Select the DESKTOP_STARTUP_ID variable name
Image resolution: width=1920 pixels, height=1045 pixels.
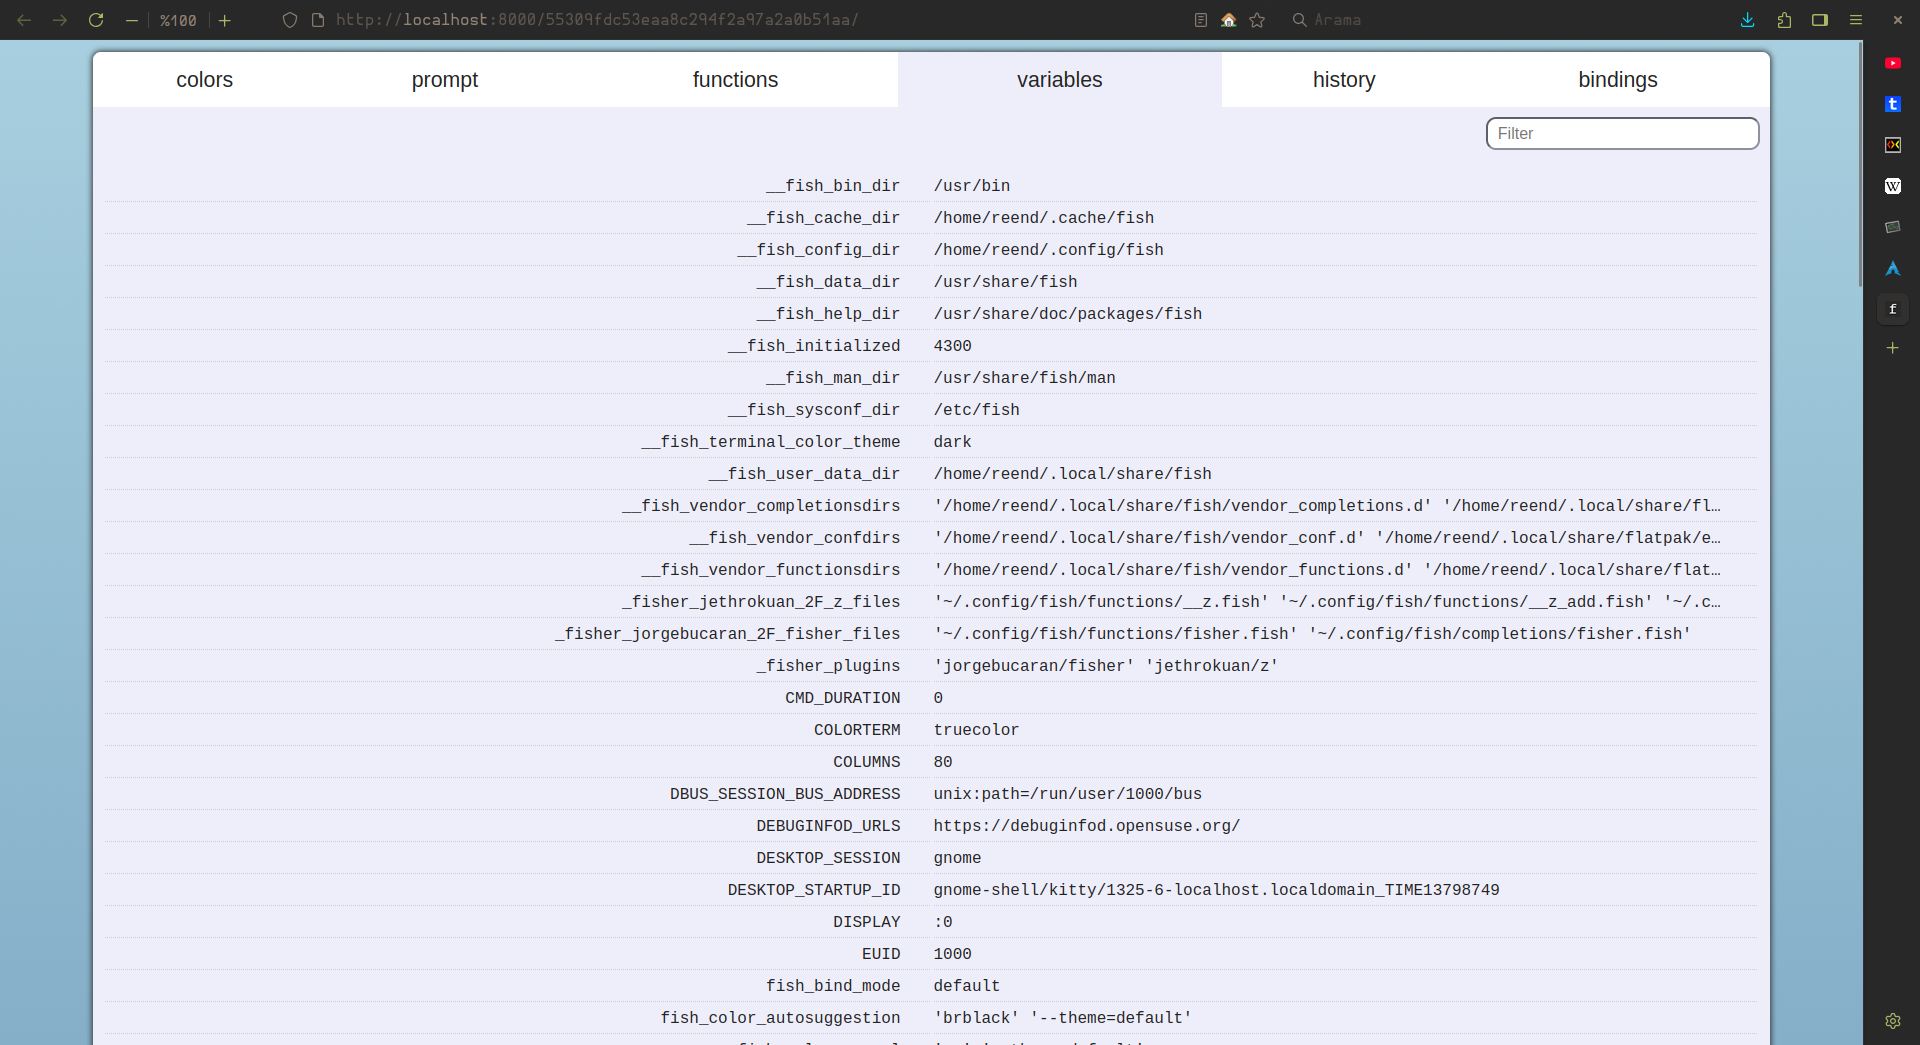[814, 890]
